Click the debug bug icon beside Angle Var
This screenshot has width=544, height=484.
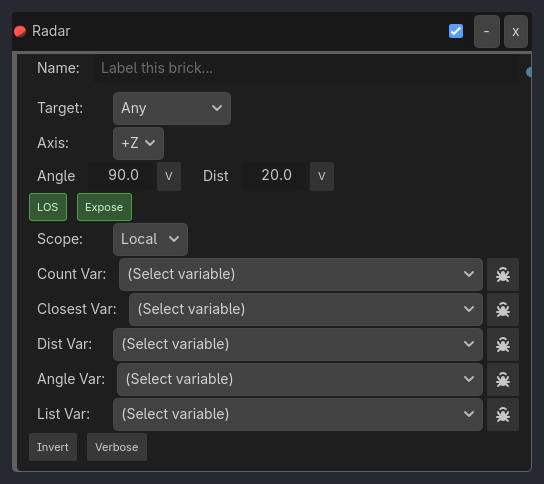(503, 380)
